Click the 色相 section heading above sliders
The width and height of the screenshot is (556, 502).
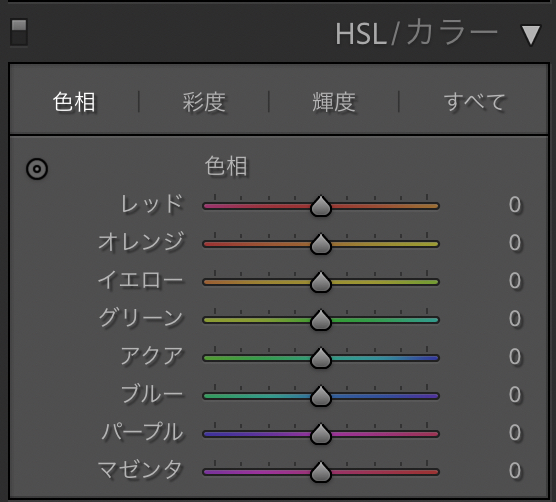[226, 166]
